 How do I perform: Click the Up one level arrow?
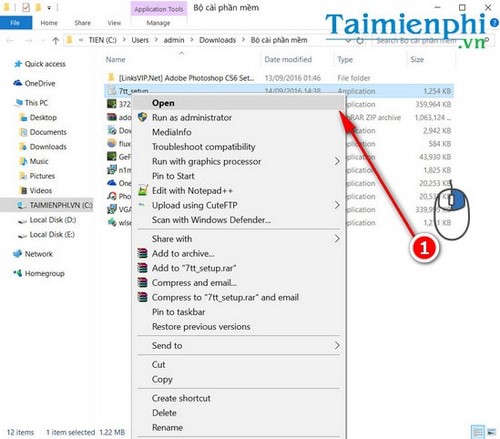click(56, 41)
